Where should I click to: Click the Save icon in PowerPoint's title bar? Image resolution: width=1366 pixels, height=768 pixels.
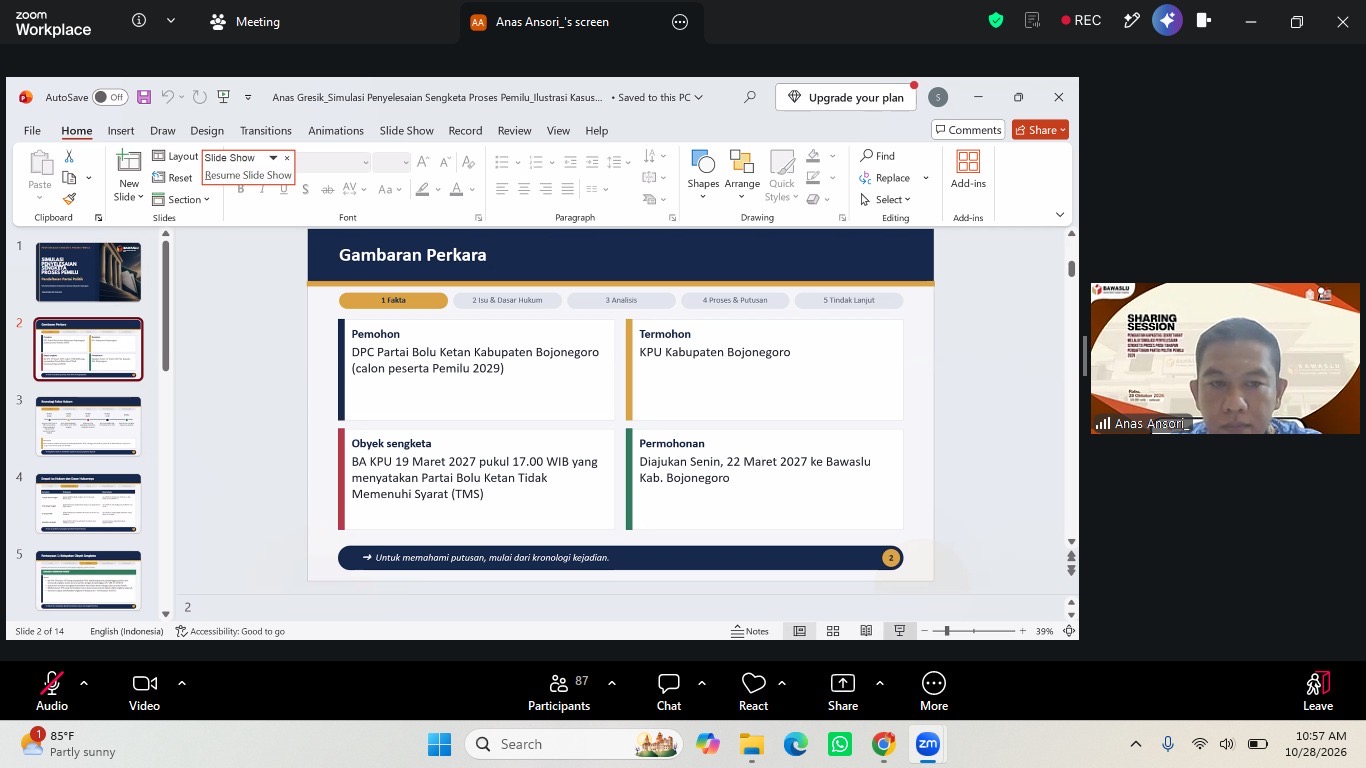(x=144, y=97)
